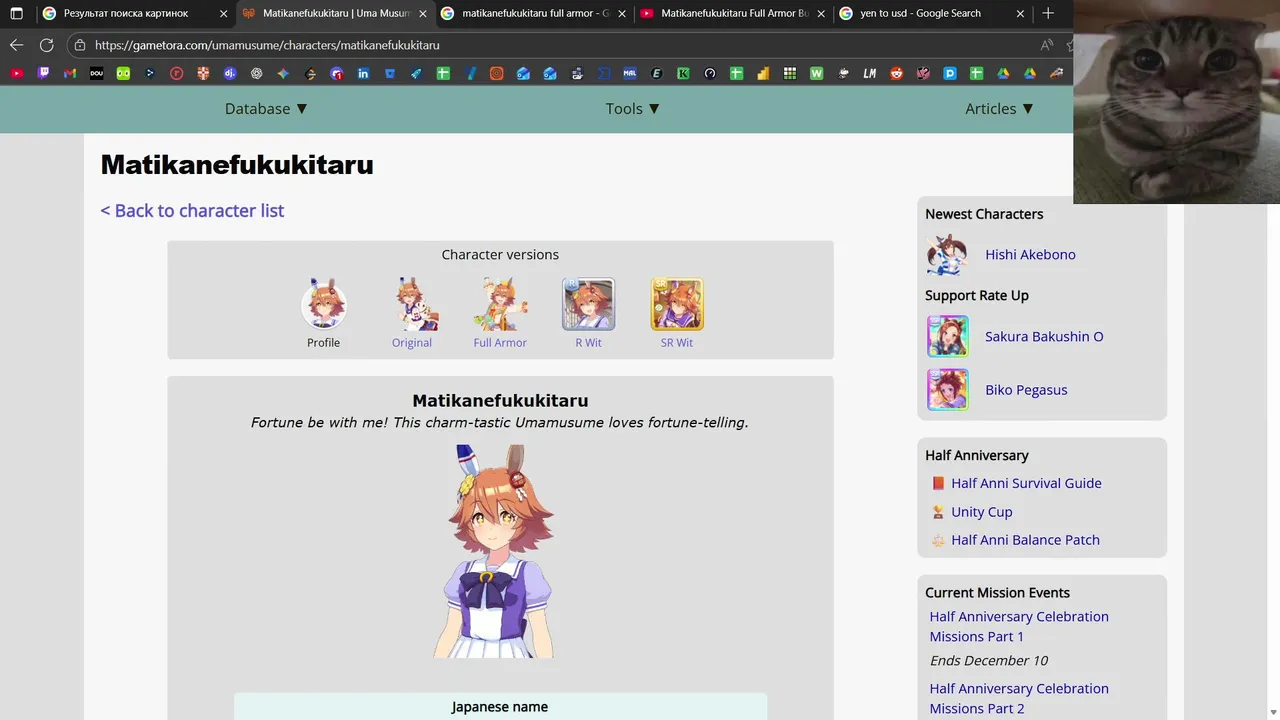
Task: Select the Full Armor character version
Action: click(x=500, y=313)
